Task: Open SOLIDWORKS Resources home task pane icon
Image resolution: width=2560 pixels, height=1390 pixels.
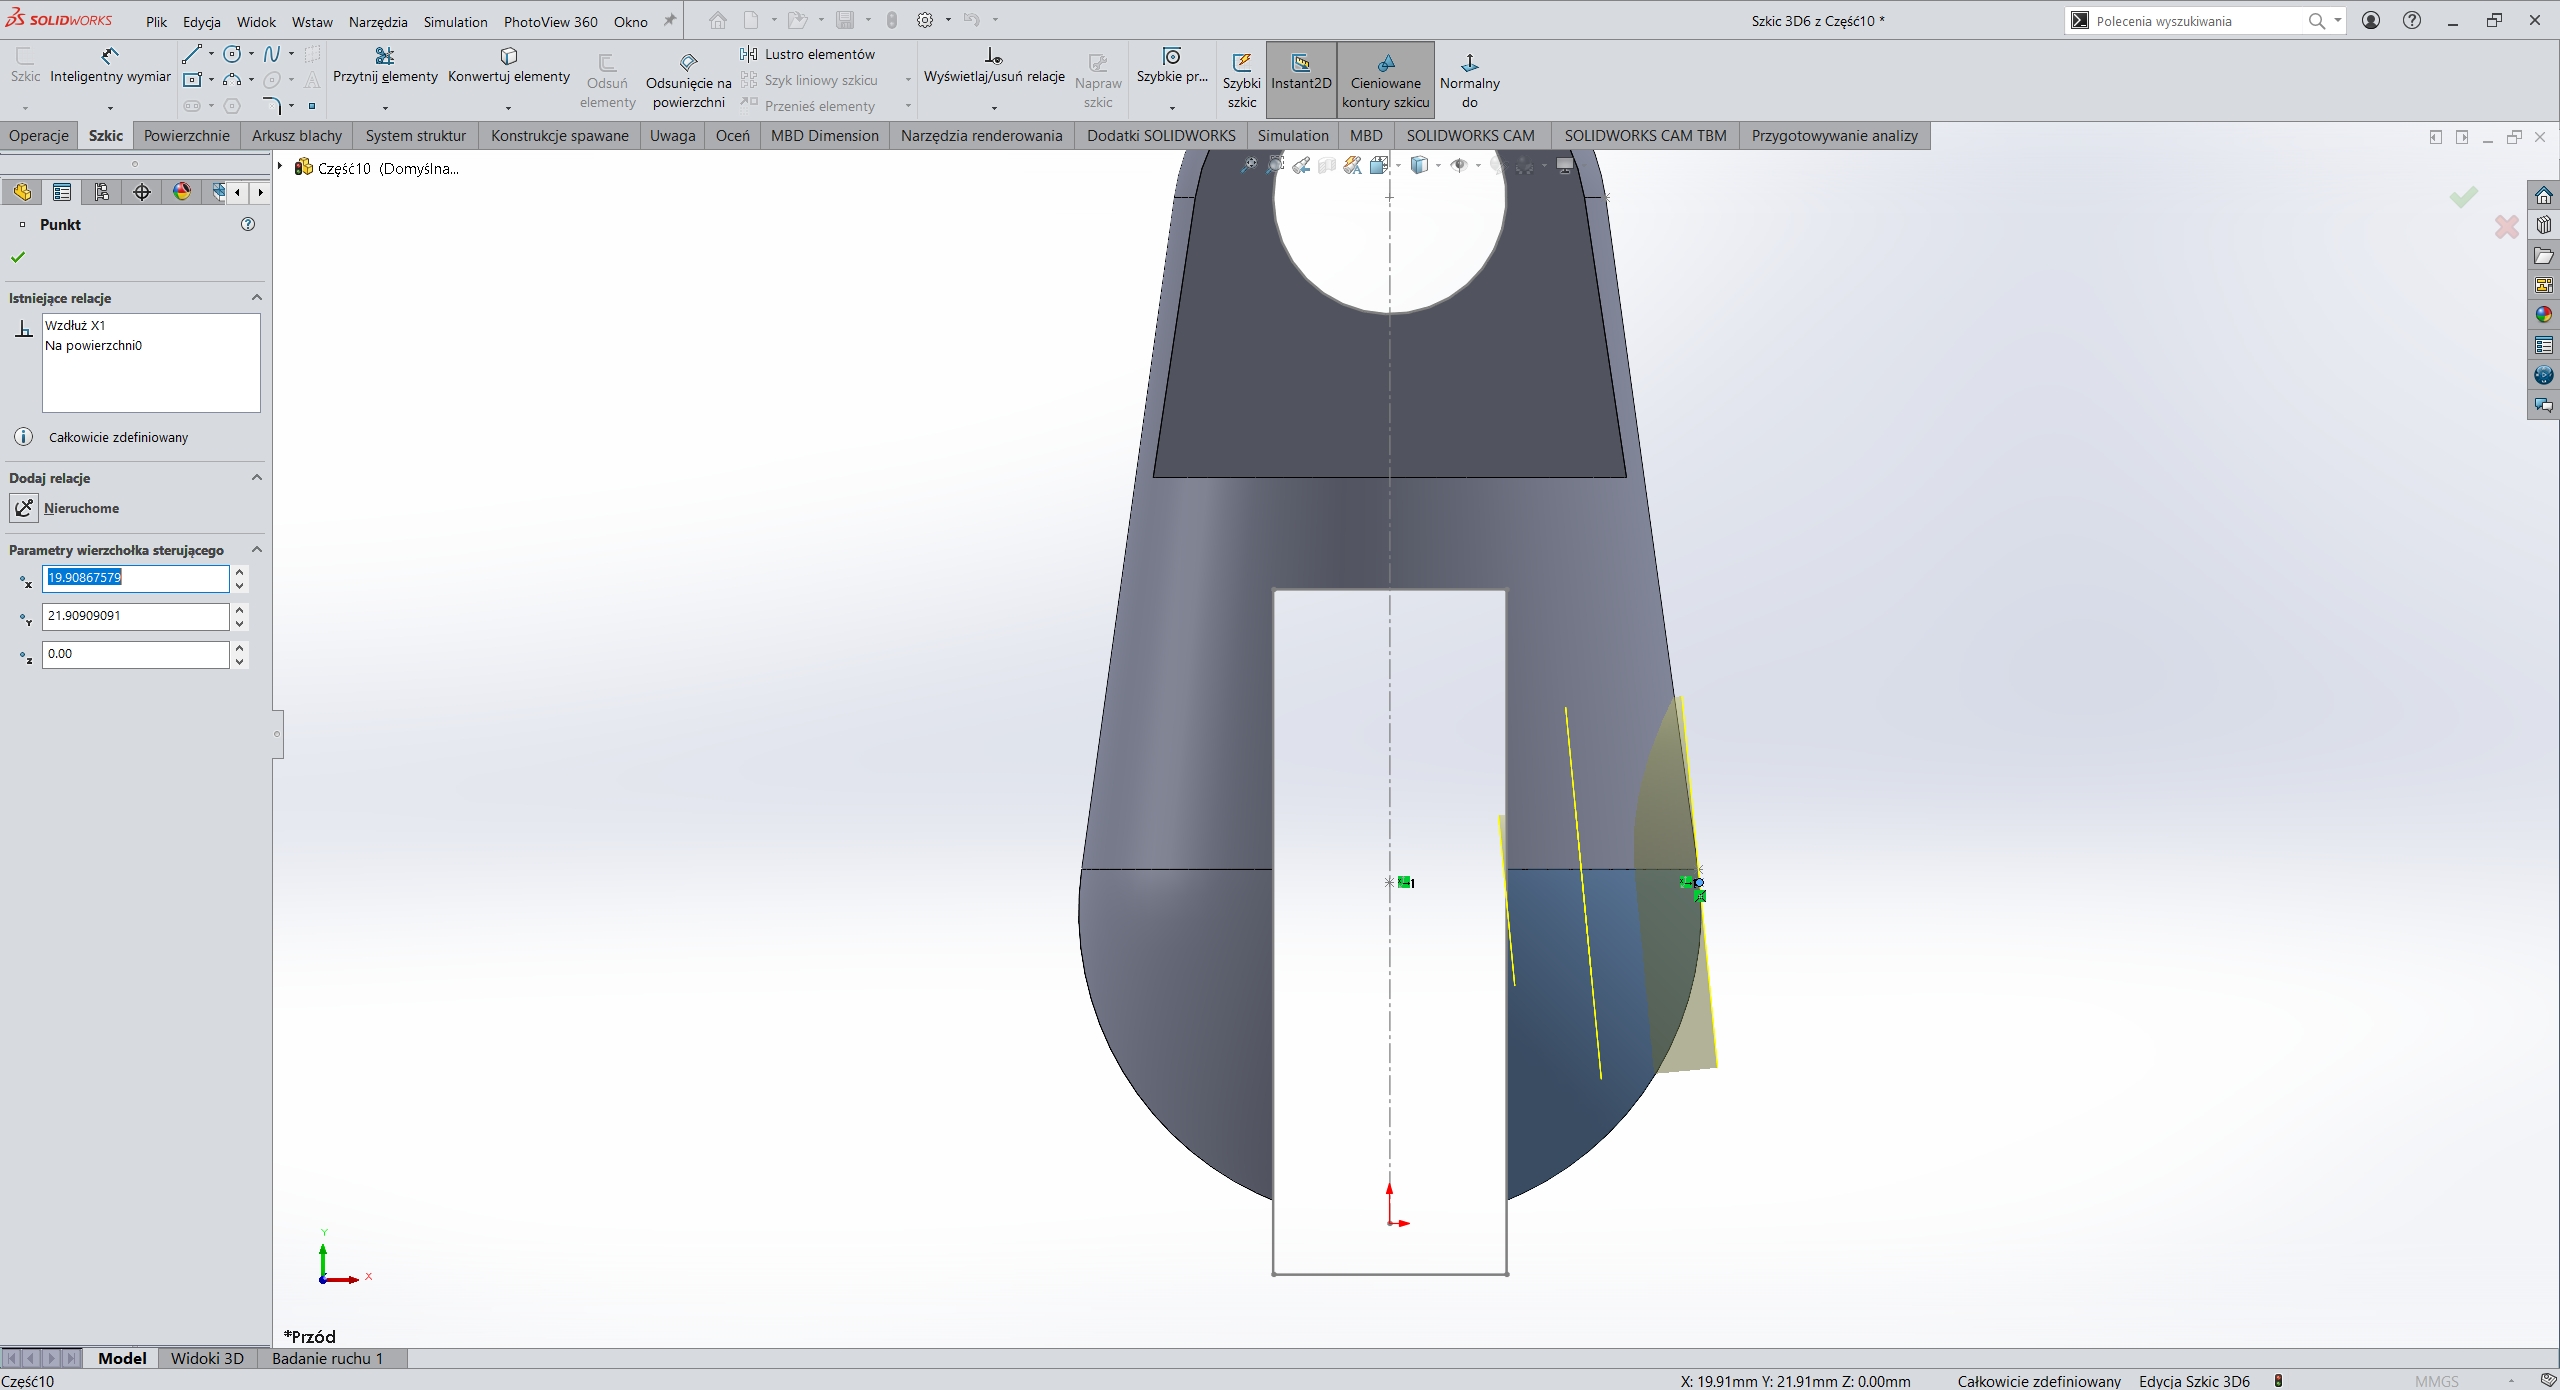Action: [2544, 196]
